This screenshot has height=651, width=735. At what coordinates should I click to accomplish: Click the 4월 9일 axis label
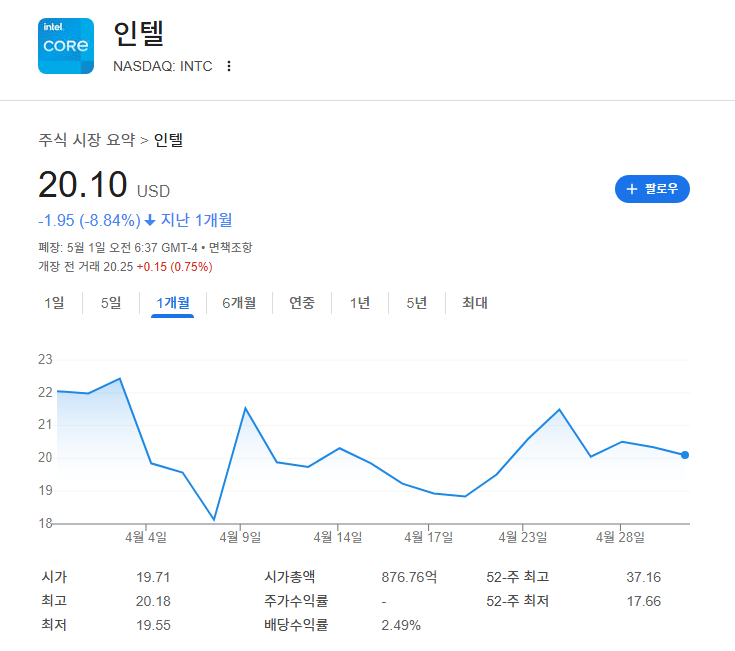(240, 537)
